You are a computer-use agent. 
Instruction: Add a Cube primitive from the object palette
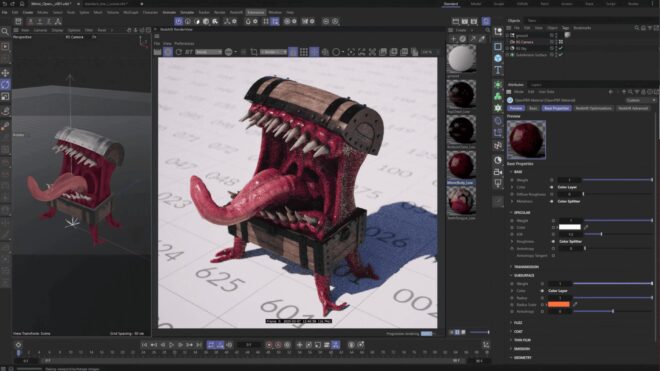coord(498,46)
